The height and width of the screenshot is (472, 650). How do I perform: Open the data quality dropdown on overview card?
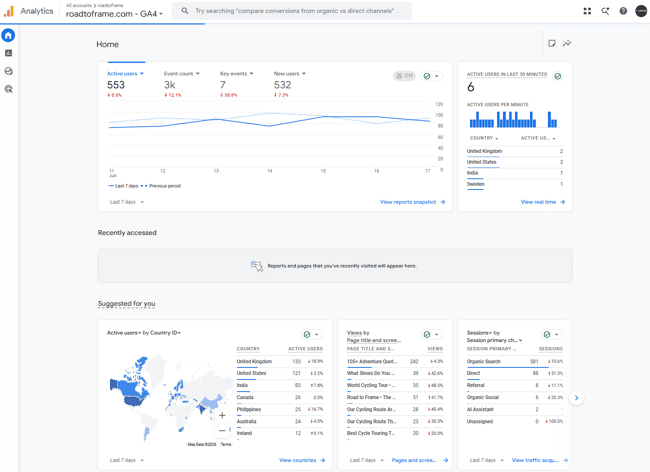(432, 76)
